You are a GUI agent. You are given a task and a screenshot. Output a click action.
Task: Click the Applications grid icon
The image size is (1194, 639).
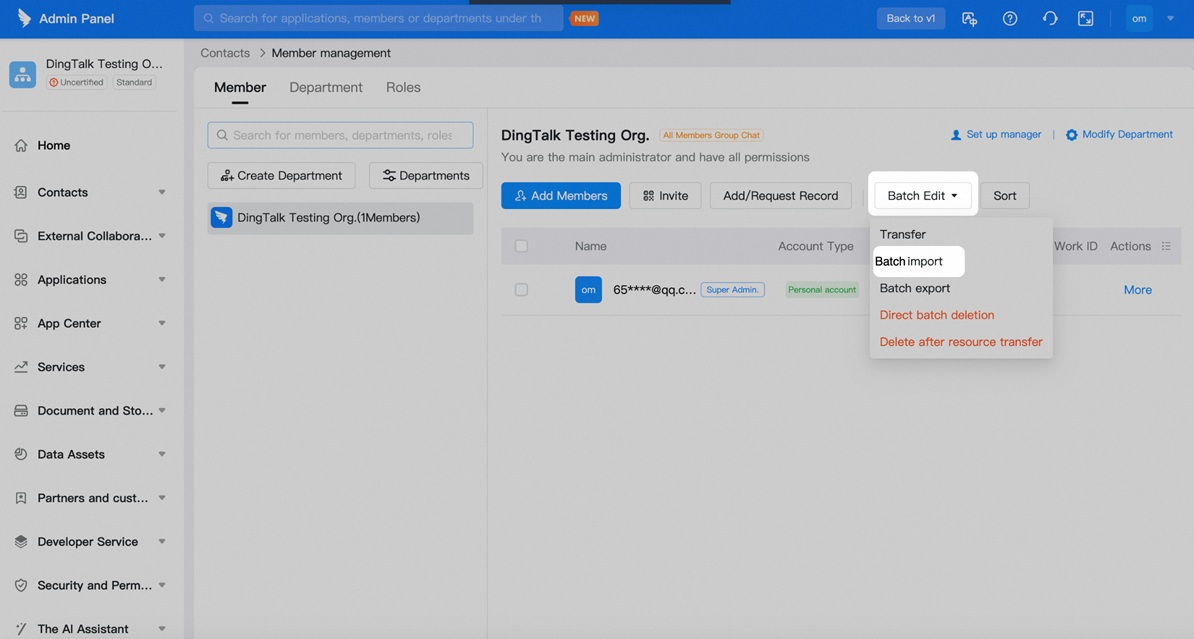(x=21, y=280)
